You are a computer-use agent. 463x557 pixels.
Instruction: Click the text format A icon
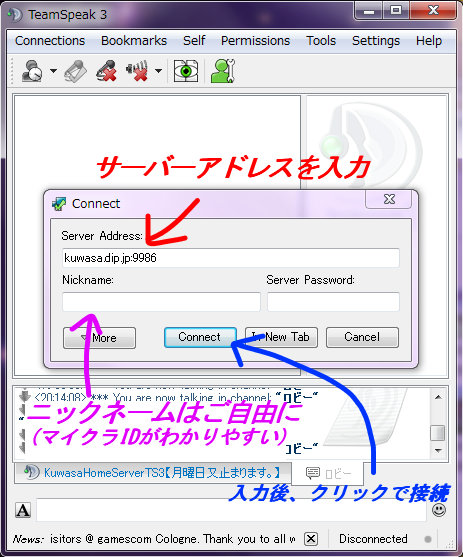(x=23, y=510)
